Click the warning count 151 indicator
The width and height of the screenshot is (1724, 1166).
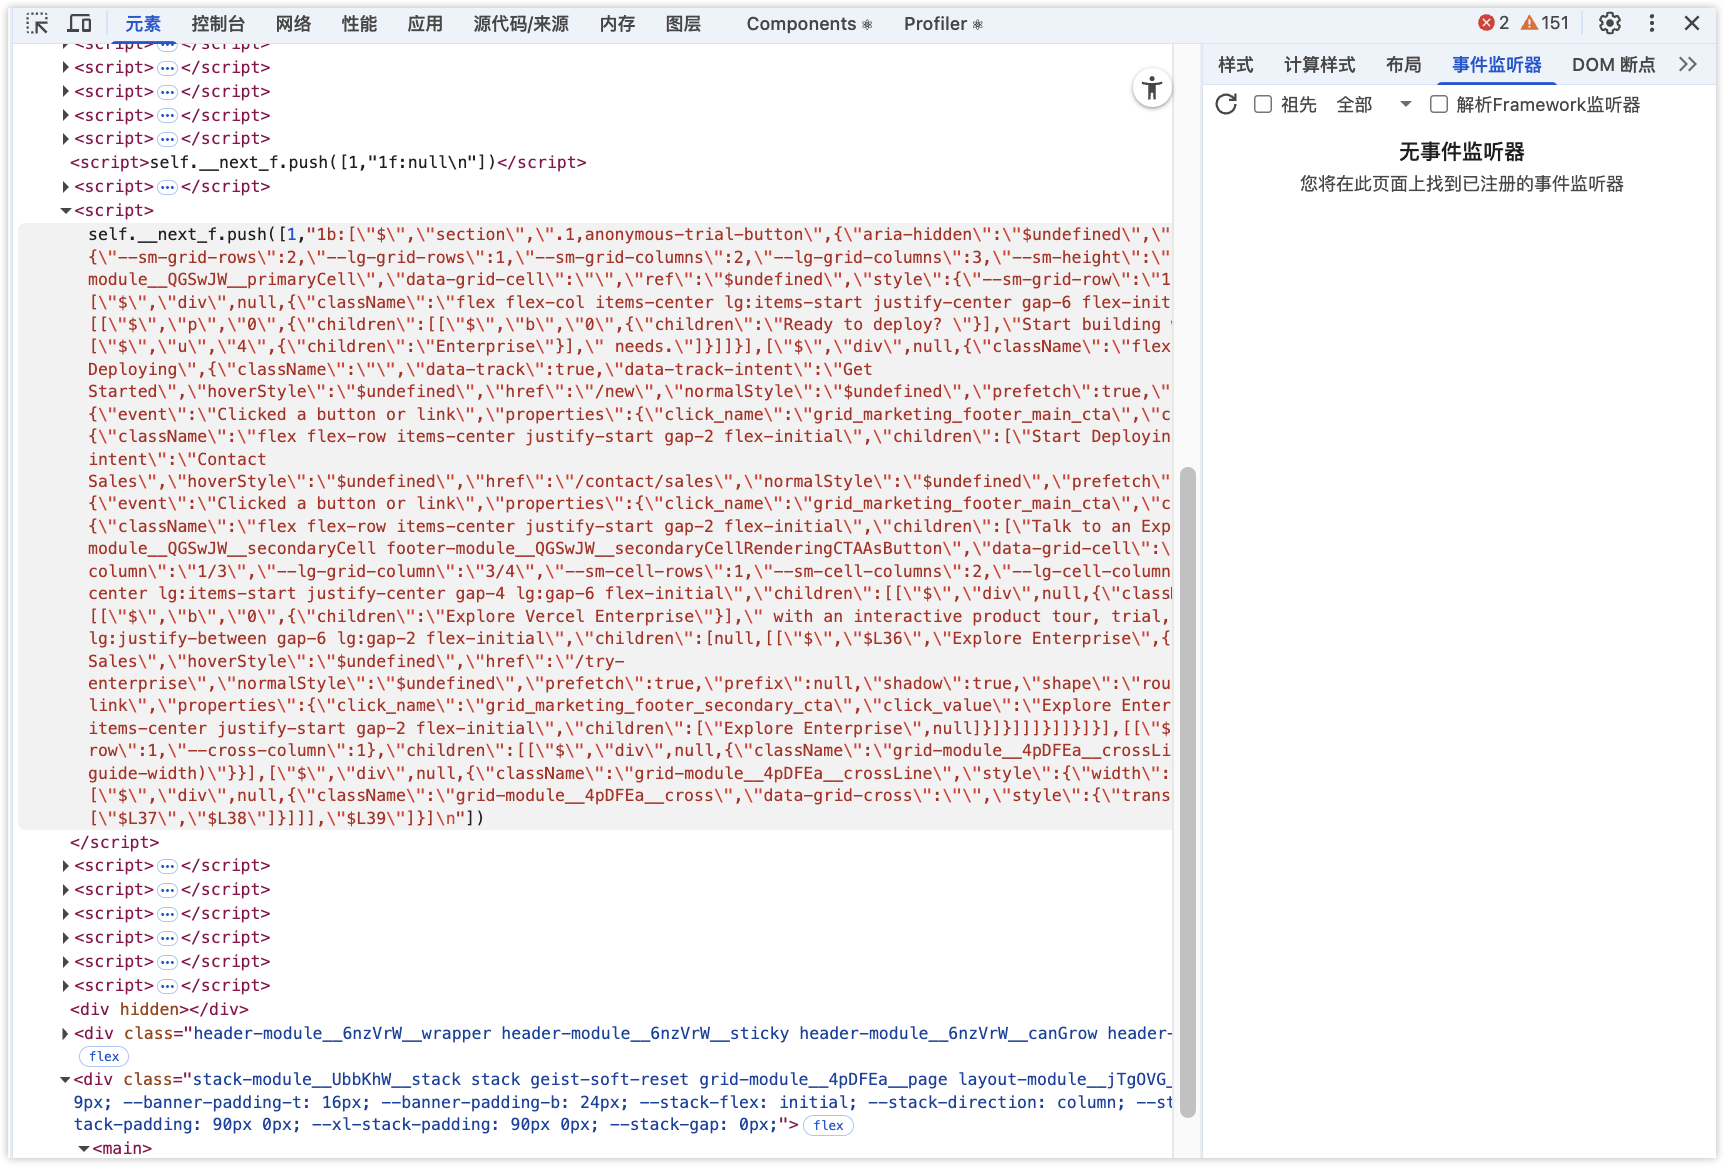(1545, 23)
